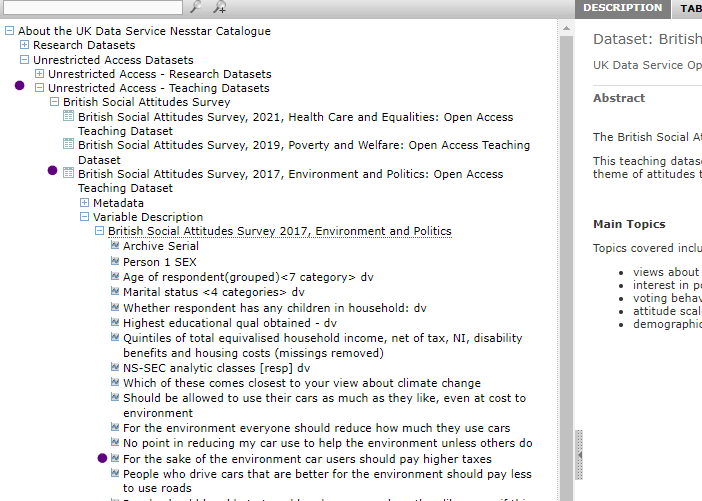
Task: Click dataset icon for 2017 Environment and Politics
Action: pyautogui.click(x=68, y=173)
